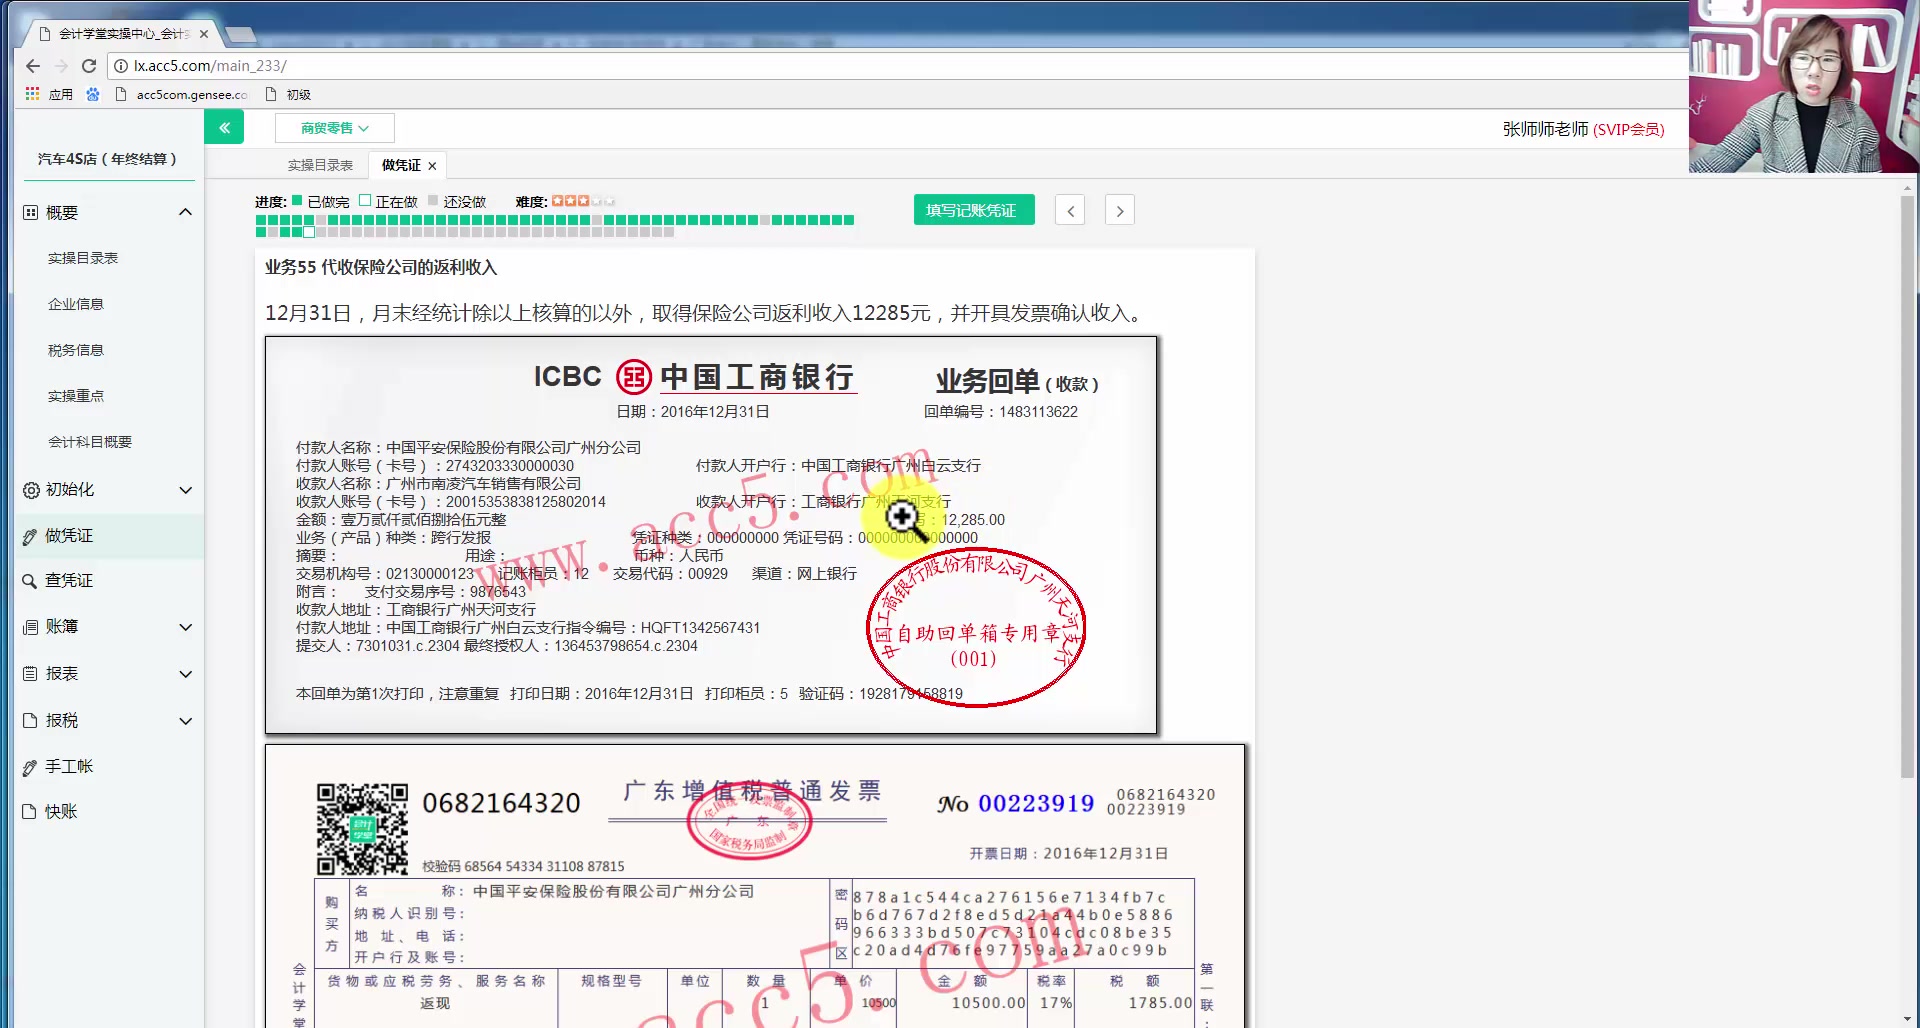Viewport: 1920px width, 1028px height.
Task: Select the 做凭证 tab
Action: coord(401,165)
